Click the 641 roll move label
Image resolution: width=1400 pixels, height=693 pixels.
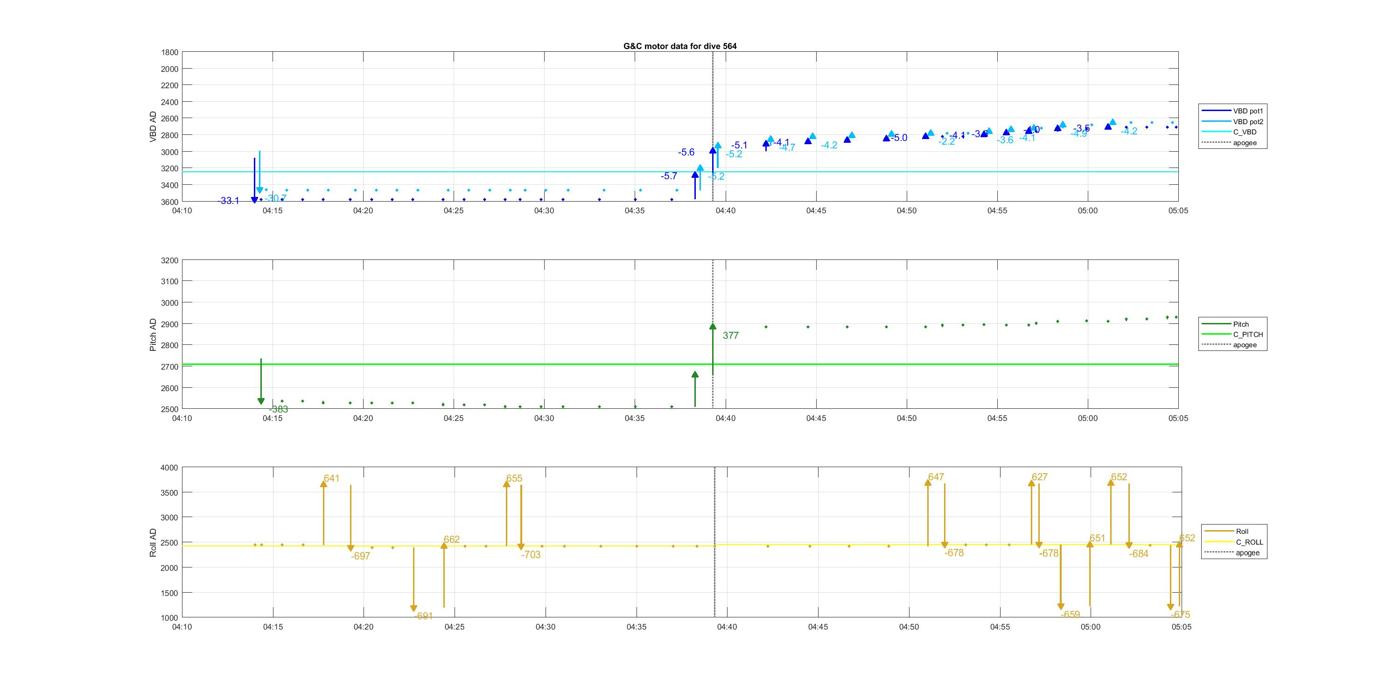point(332,479)
